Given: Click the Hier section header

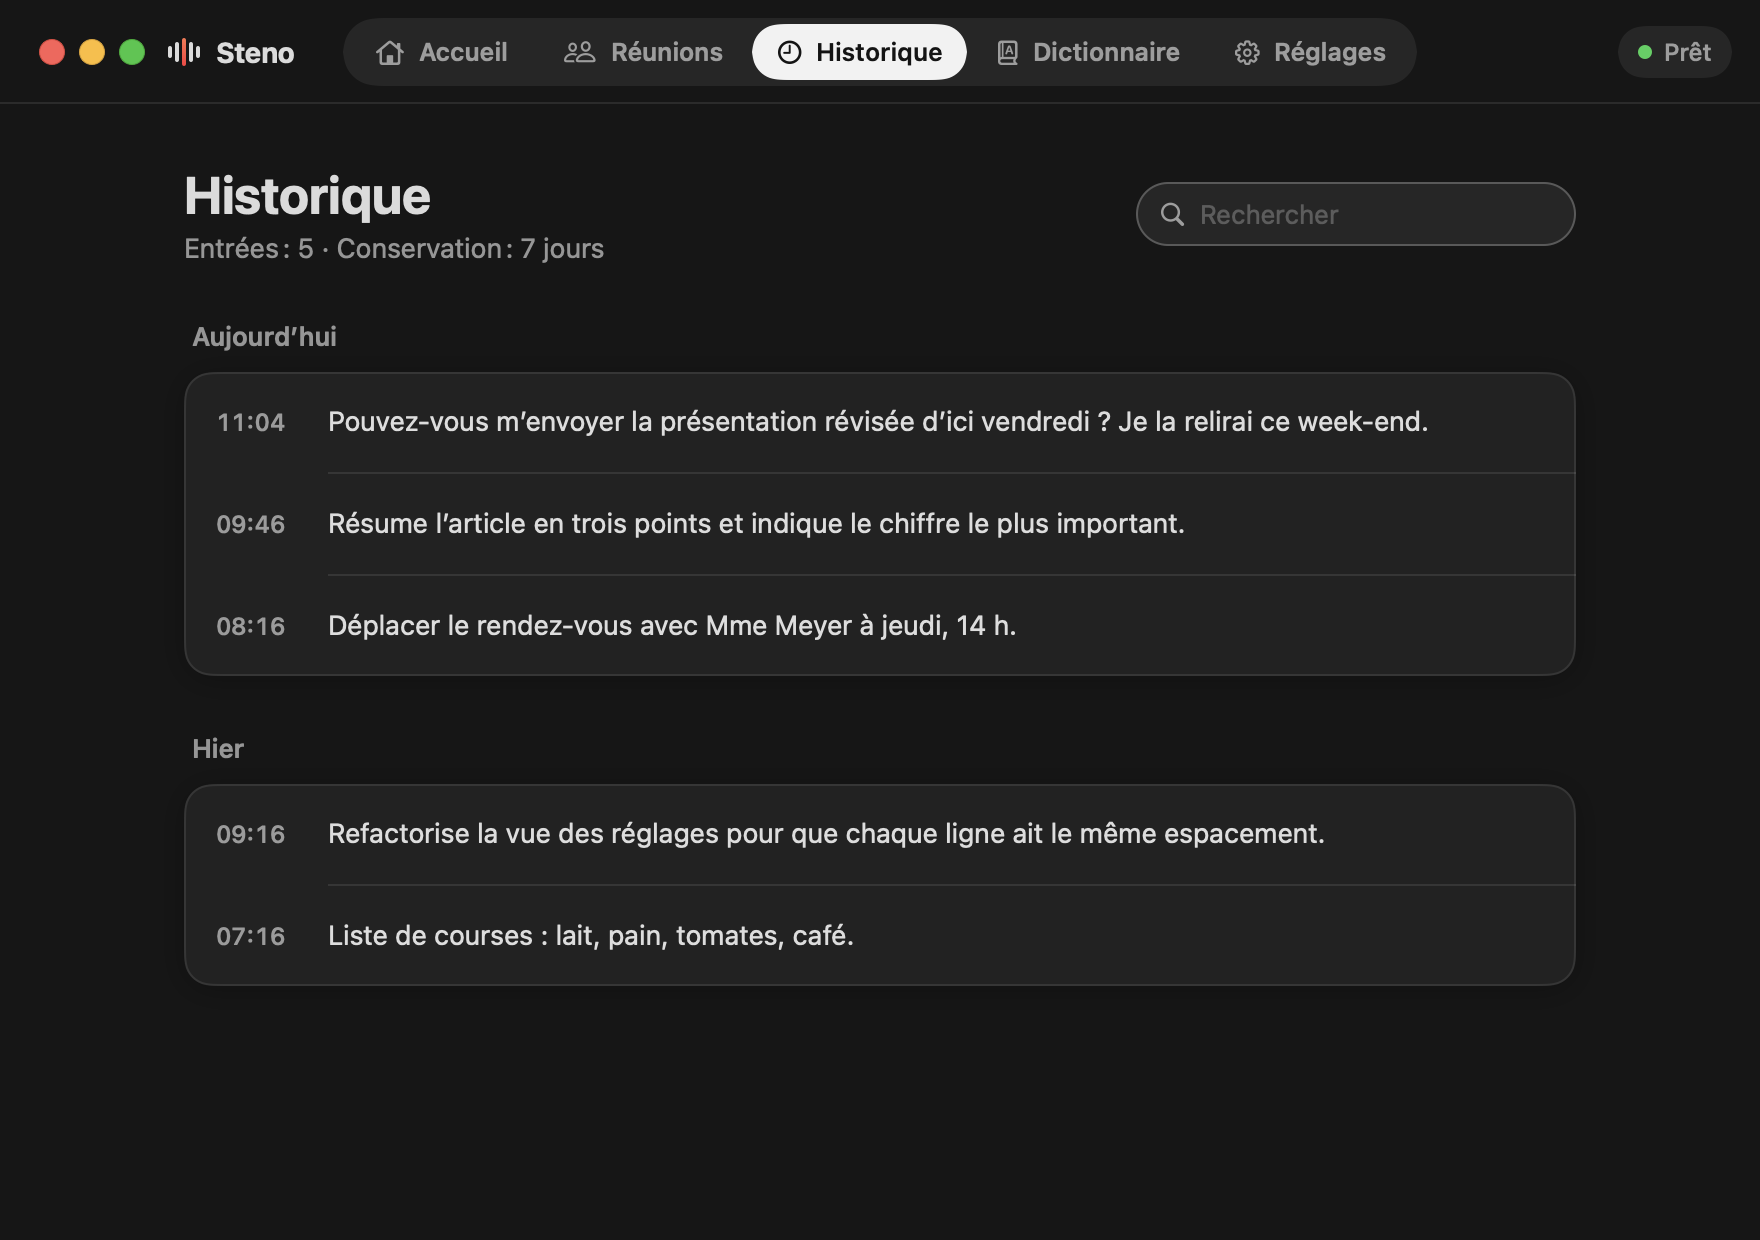Looking at the screenshot, I should coord(218,749).
